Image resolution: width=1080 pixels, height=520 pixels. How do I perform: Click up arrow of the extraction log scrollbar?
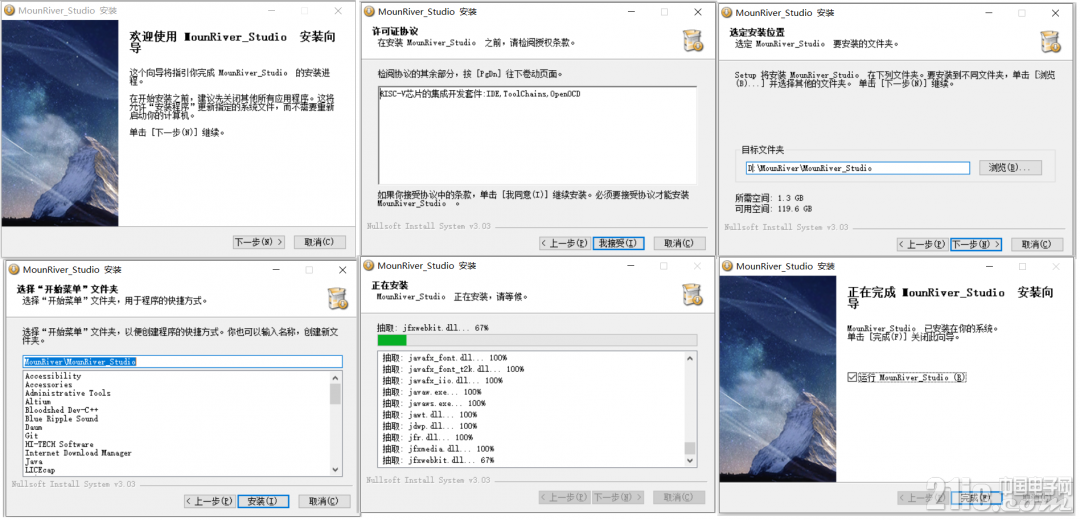point(690,357)
